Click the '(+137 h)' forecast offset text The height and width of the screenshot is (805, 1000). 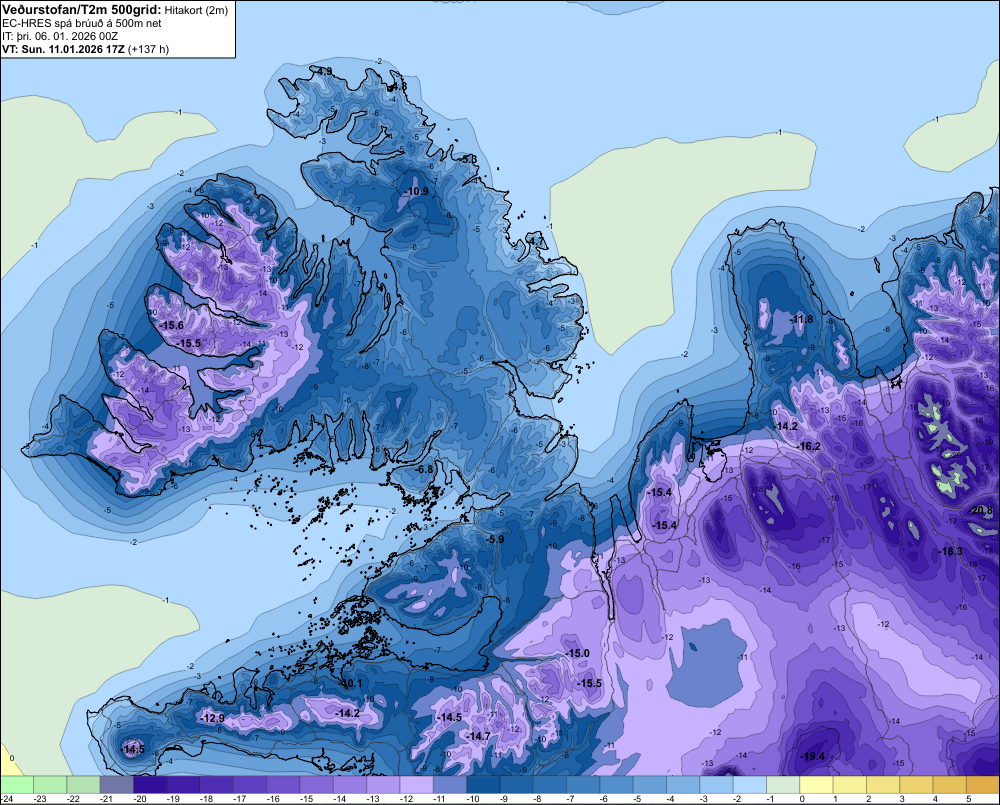(149, 49)
